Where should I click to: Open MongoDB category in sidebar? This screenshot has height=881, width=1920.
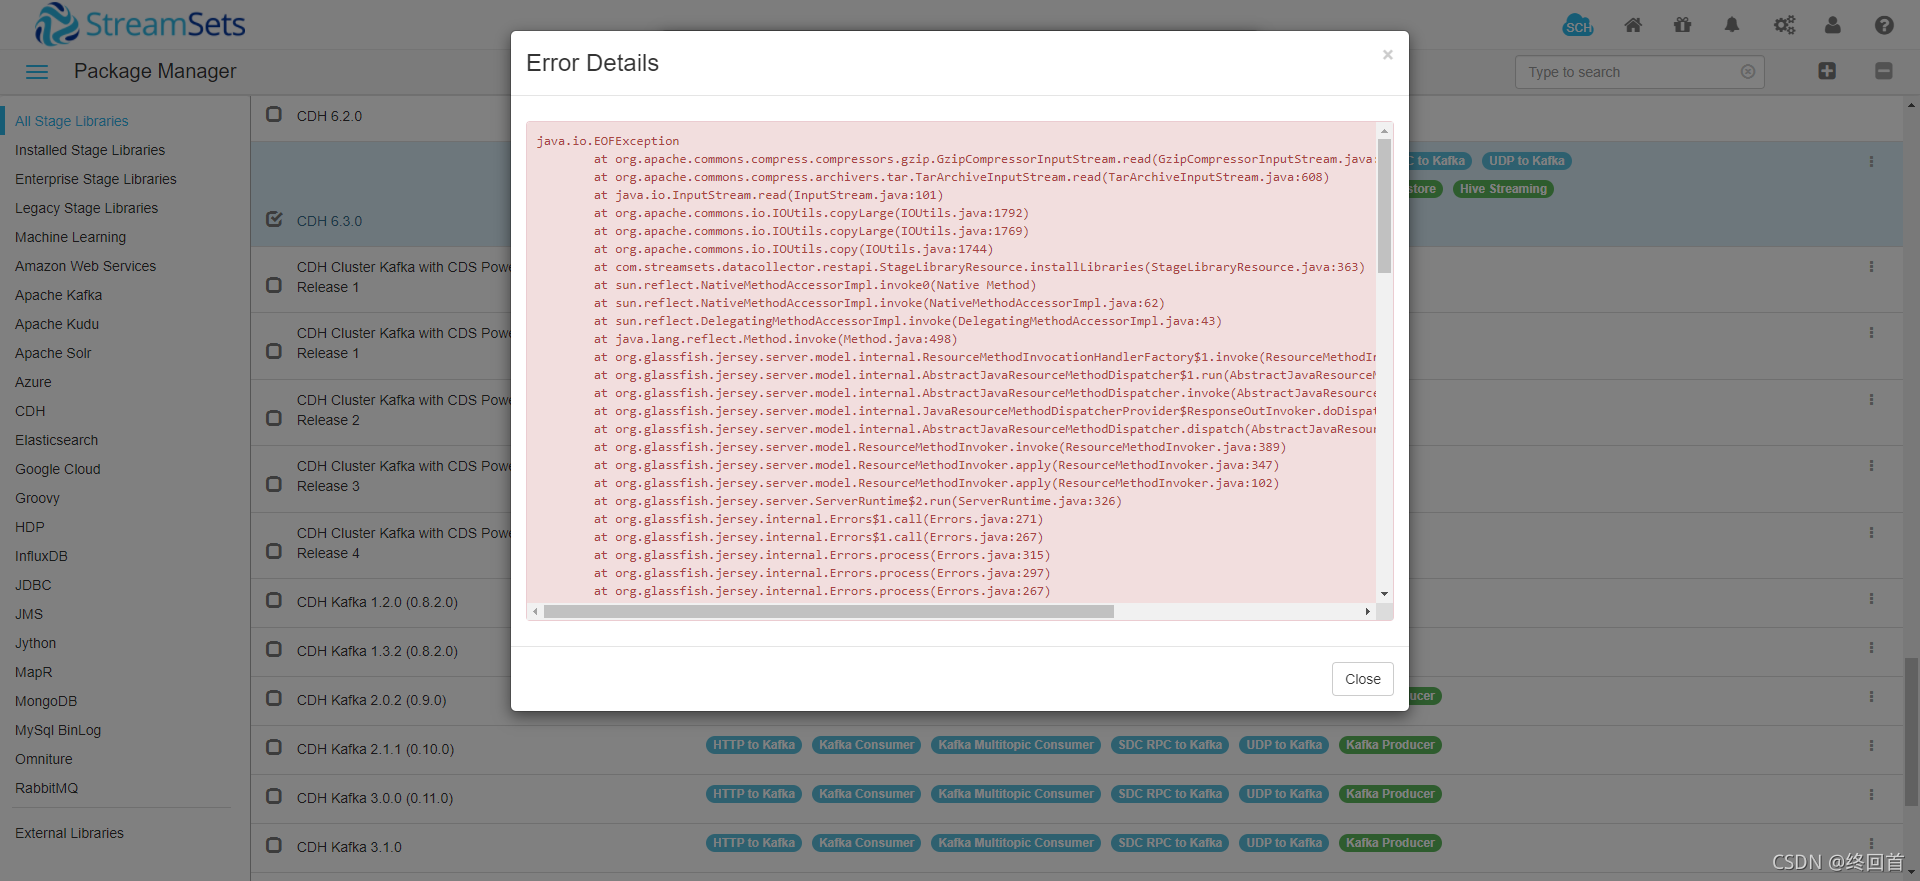coord(46,701)
